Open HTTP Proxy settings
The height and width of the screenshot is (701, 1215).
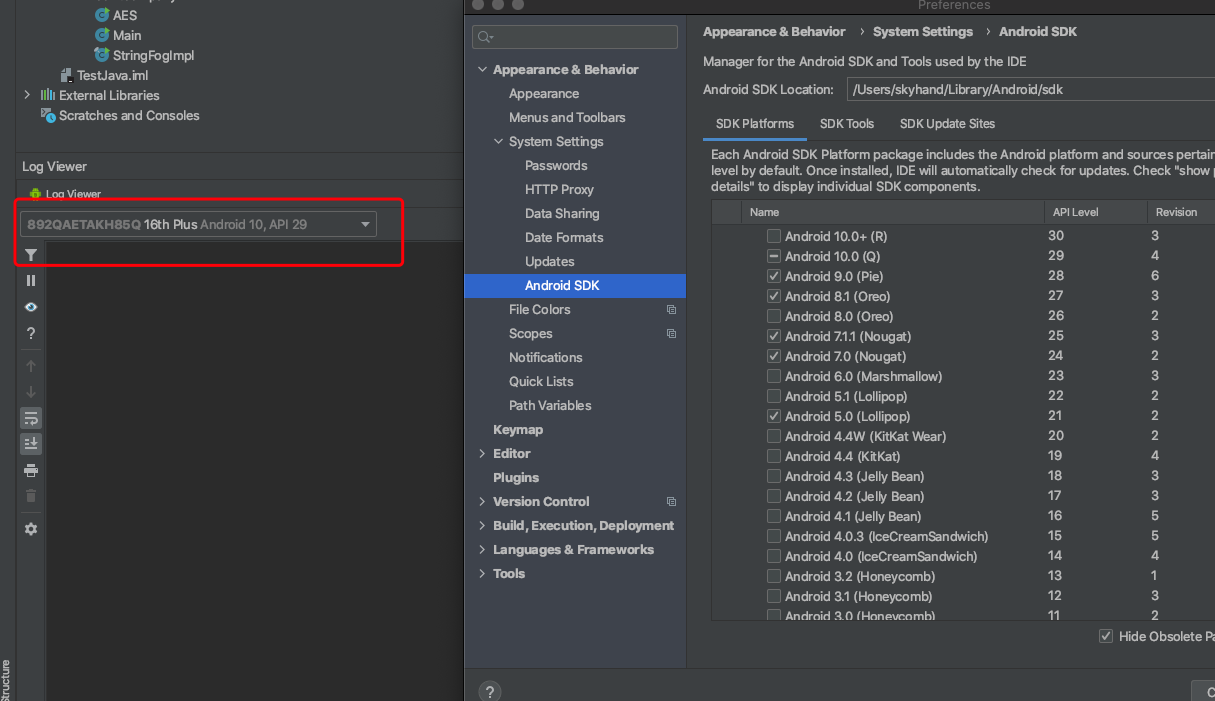click(x=559, y=189)
